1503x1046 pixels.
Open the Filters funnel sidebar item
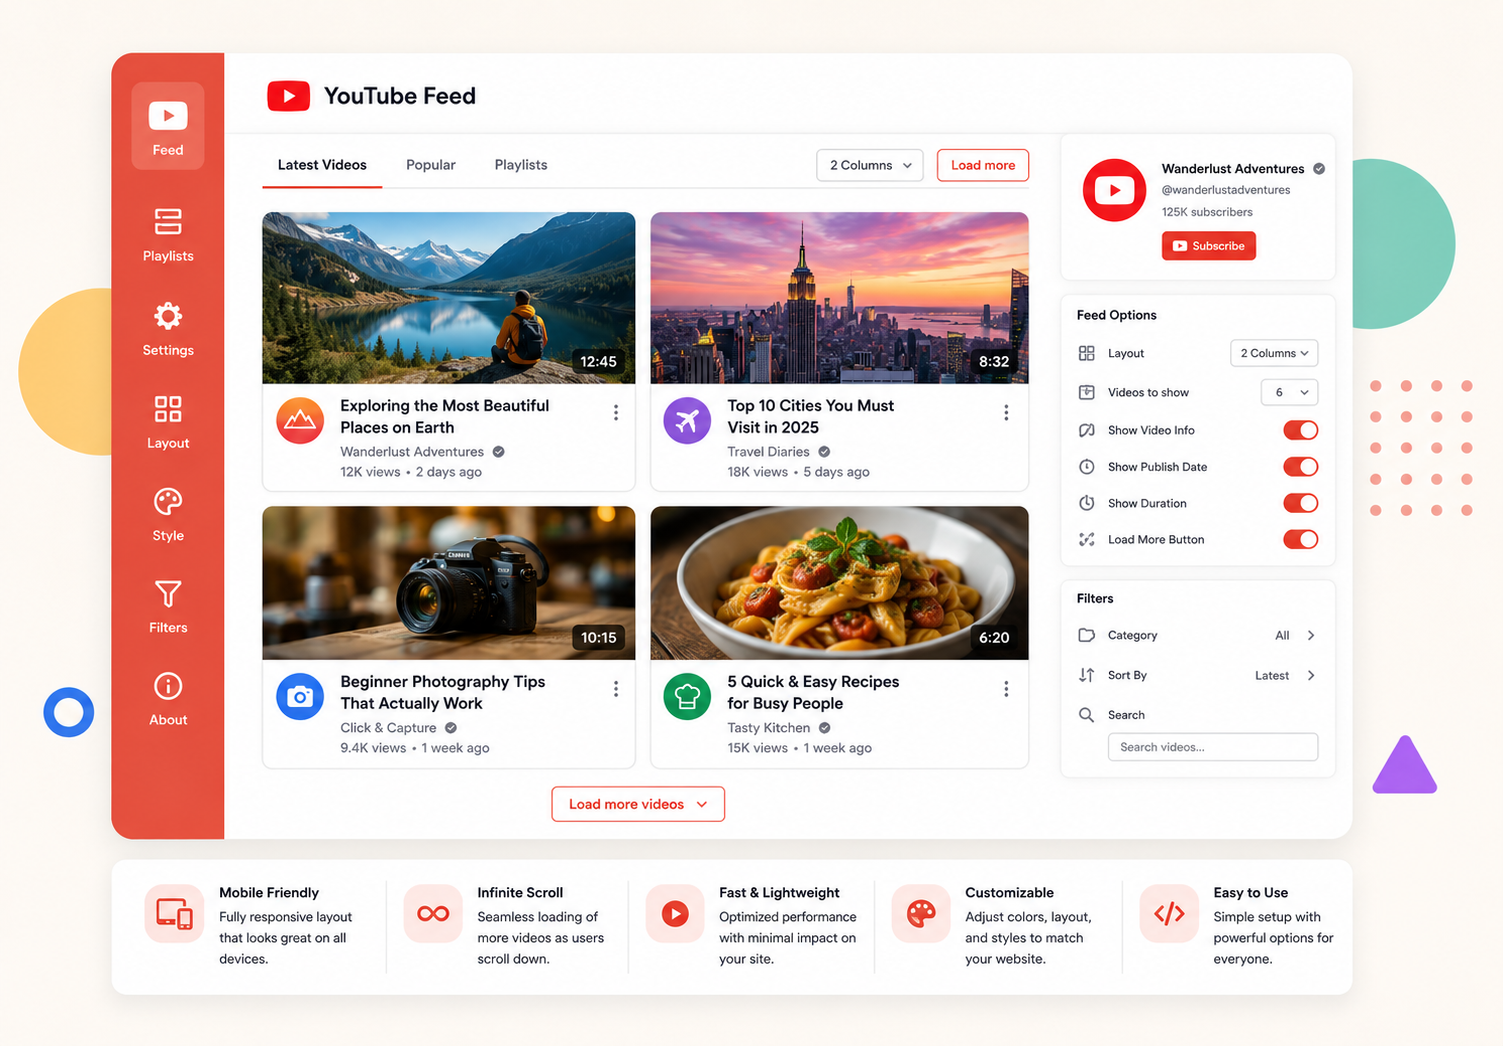click(x=168, y=607)
